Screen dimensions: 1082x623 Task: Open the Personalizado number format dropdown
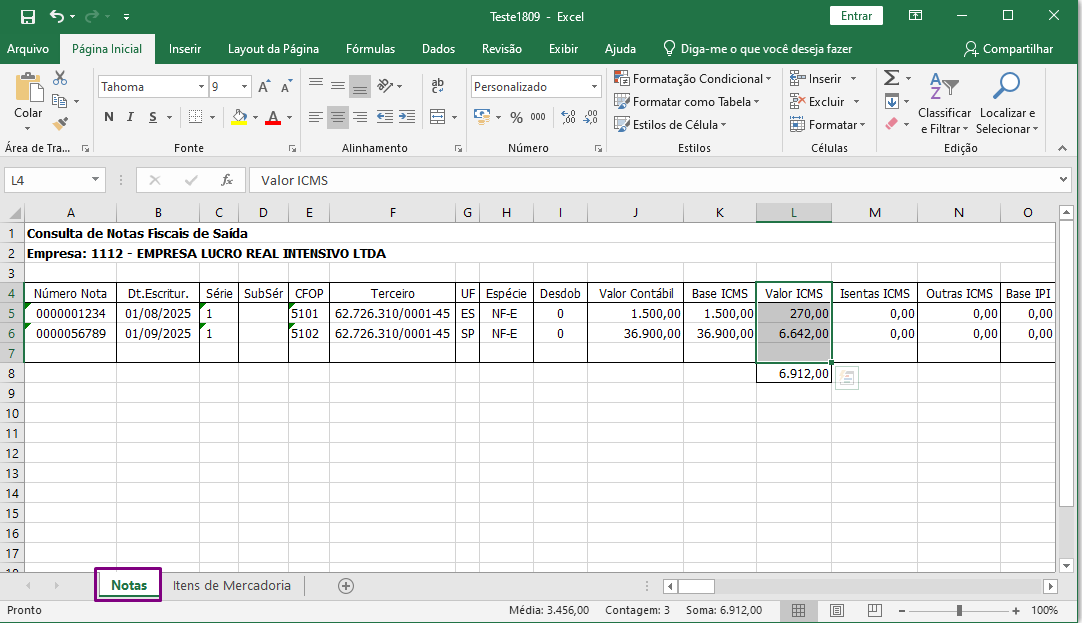click(x=594, y=87)
